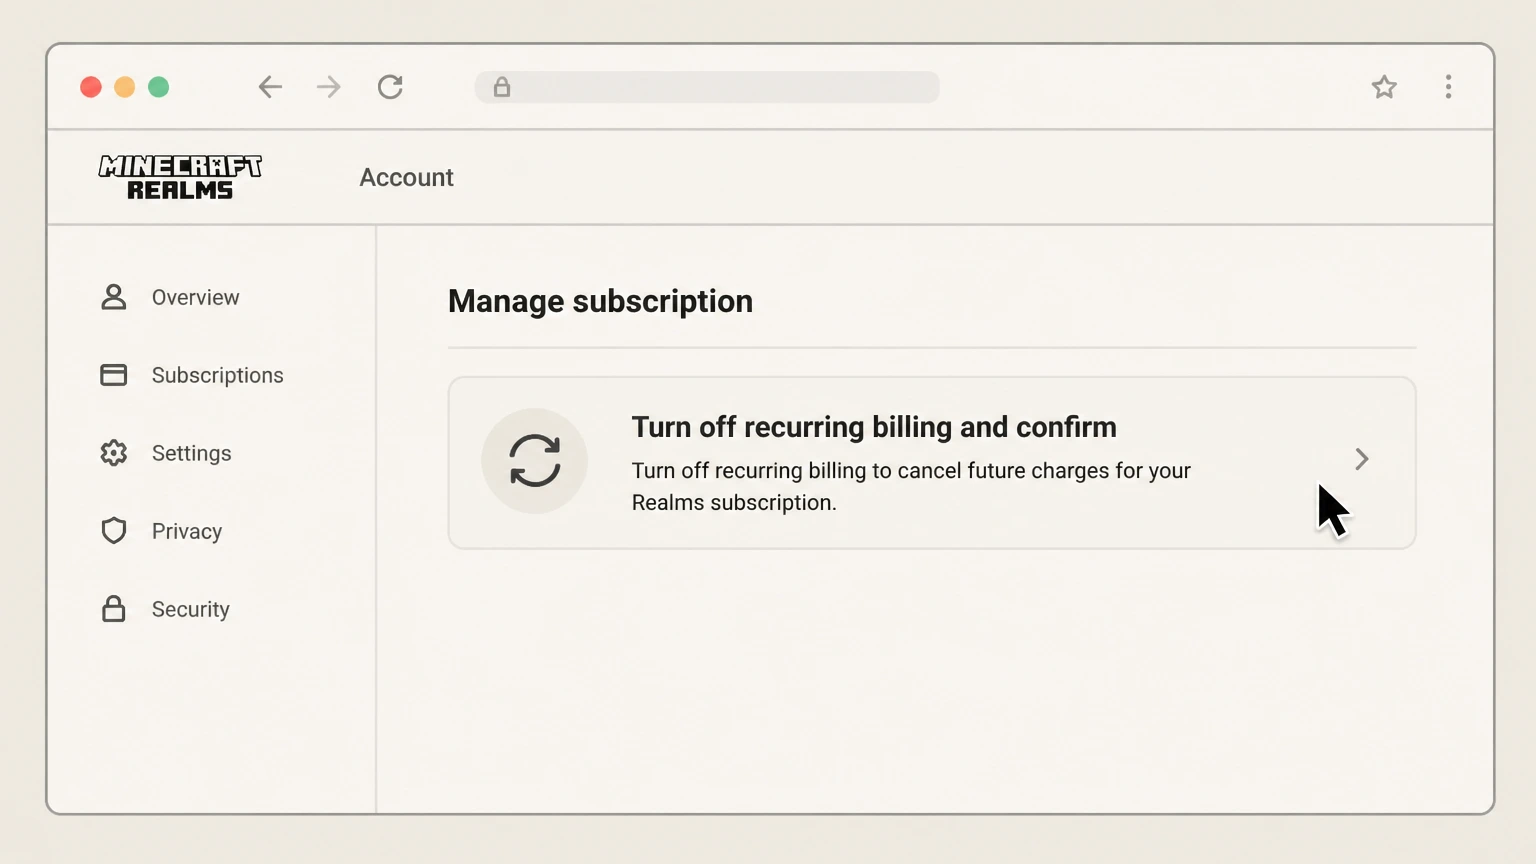Click 'Turn off recurring billing and confirm' title

[x=874, y=427]
